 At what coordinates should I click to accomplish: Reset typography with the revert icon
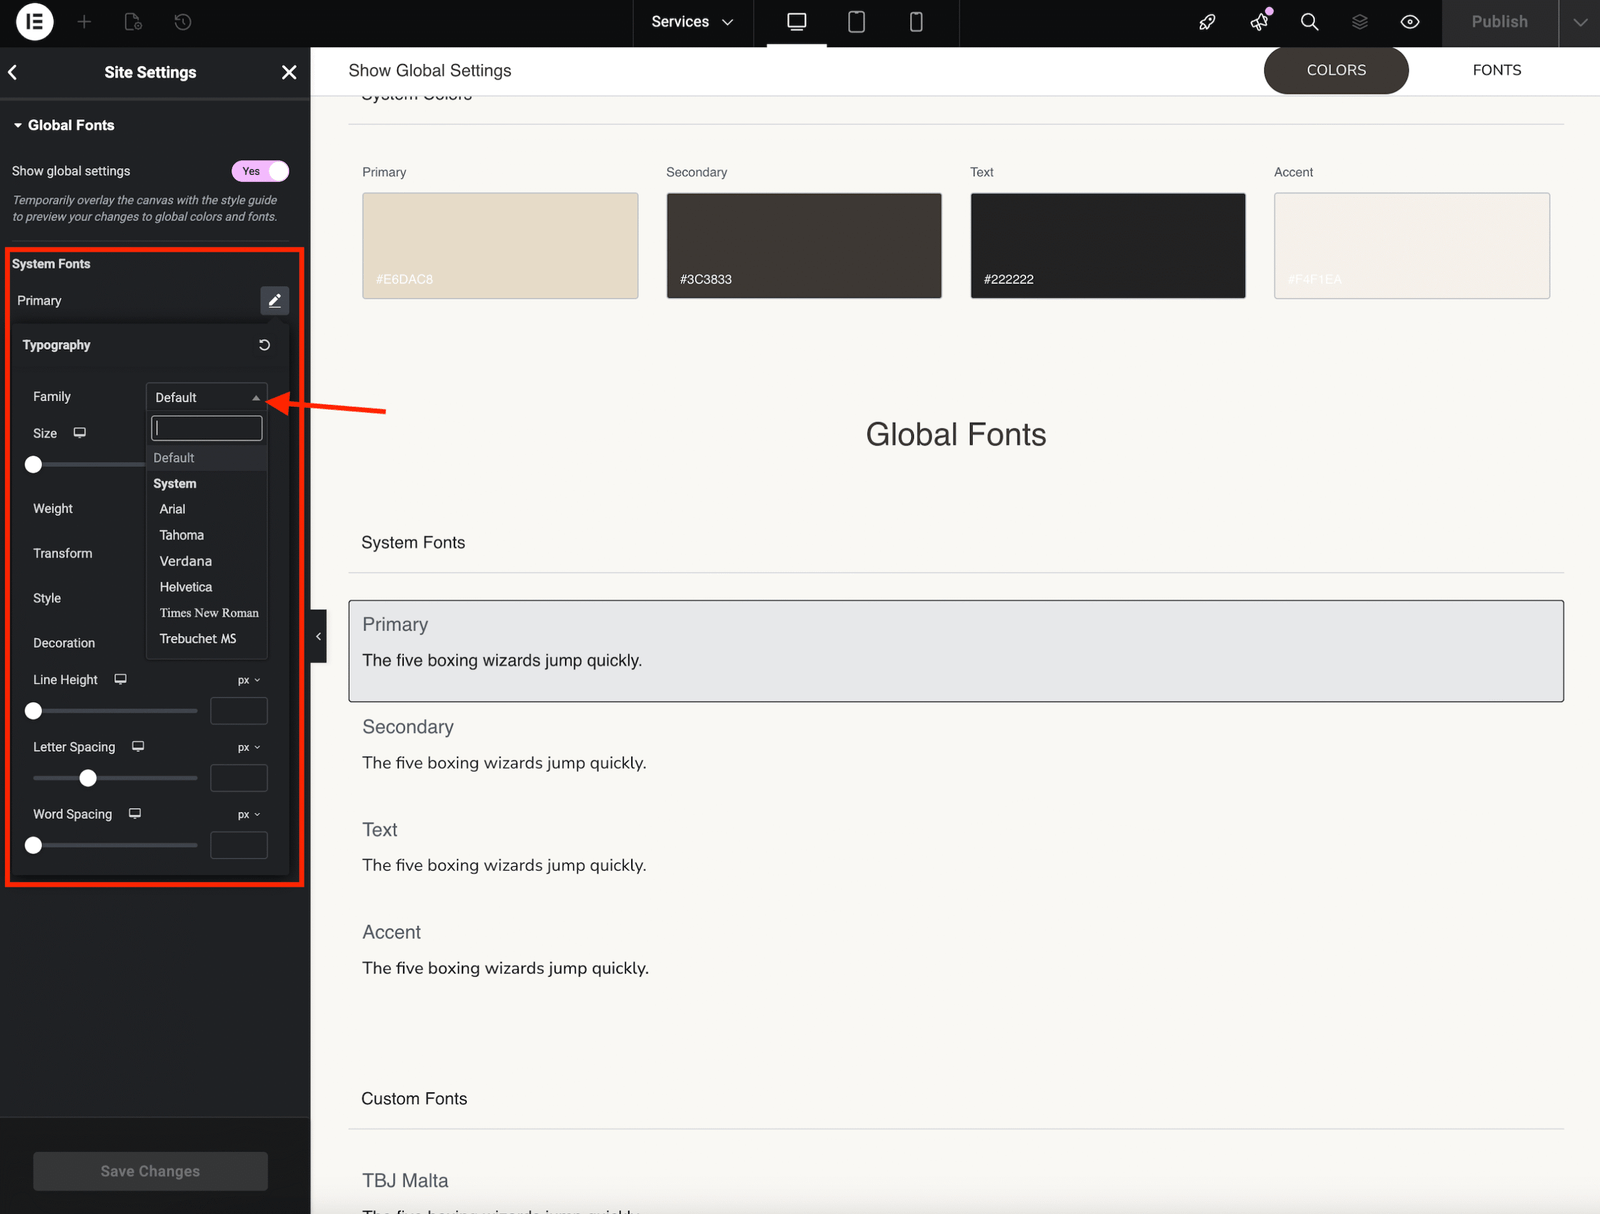[x=264, y=345]
